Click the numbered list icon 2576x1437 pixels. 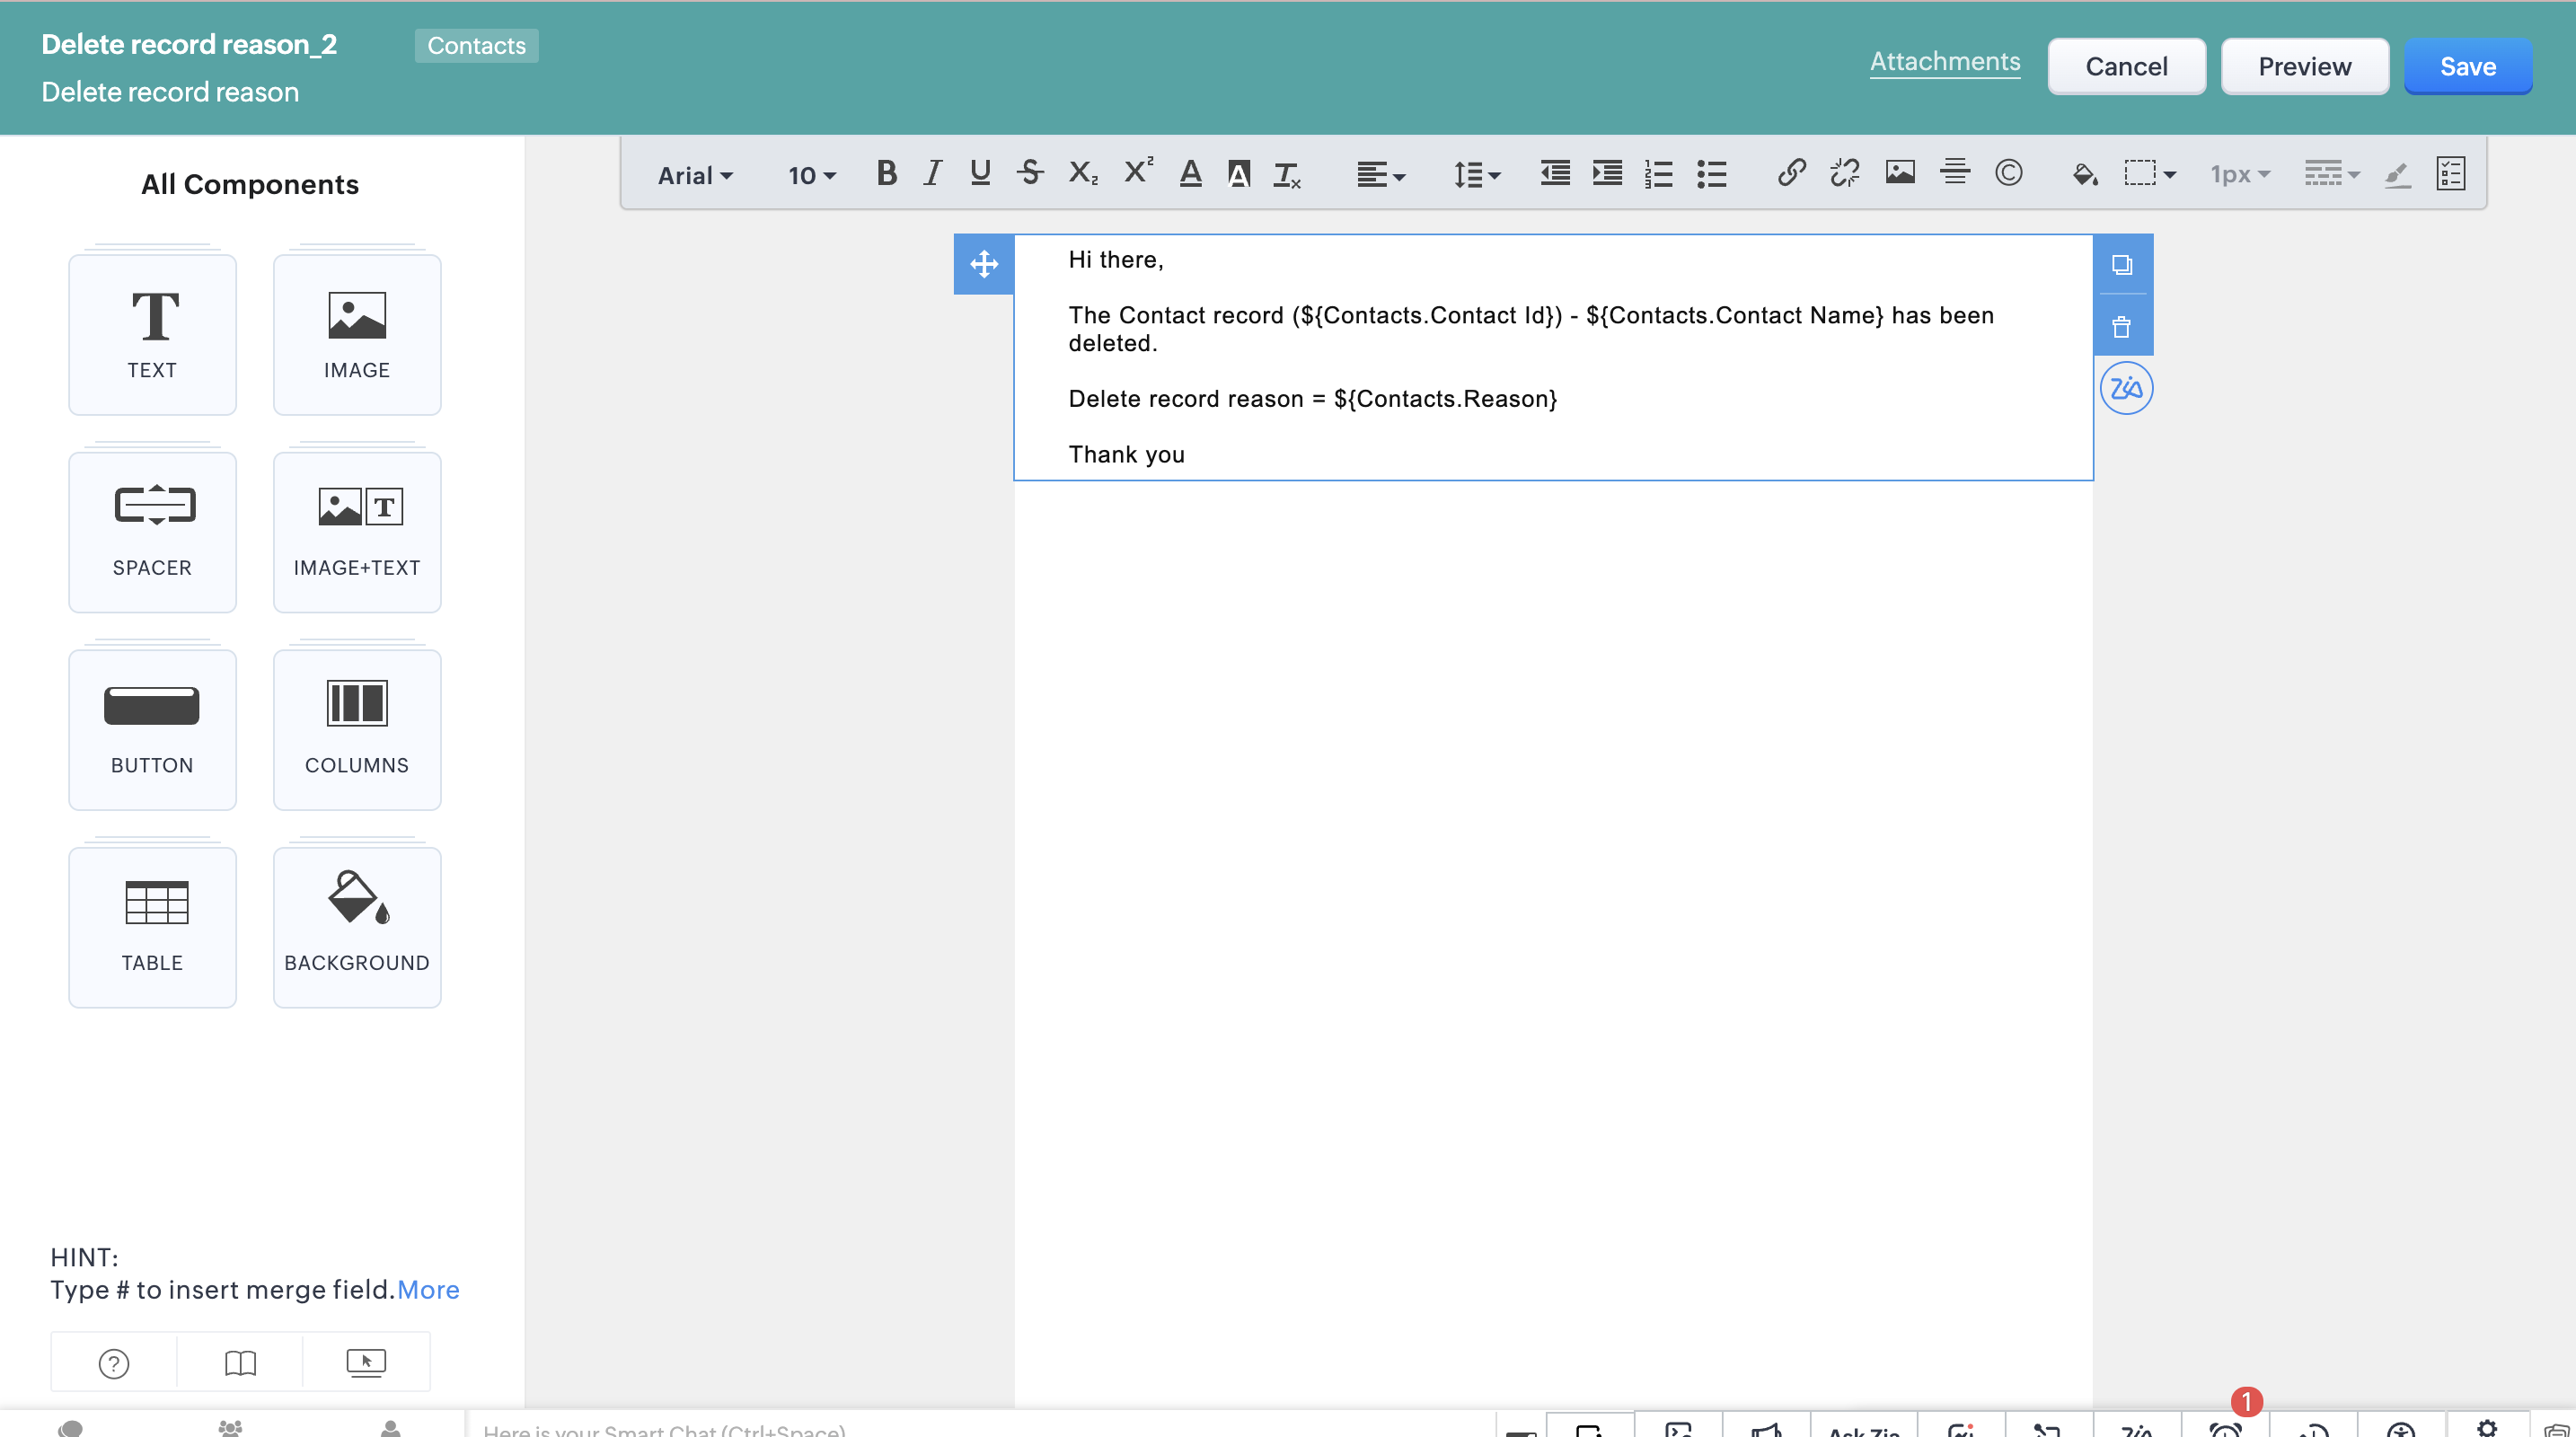click(1658, 174)
